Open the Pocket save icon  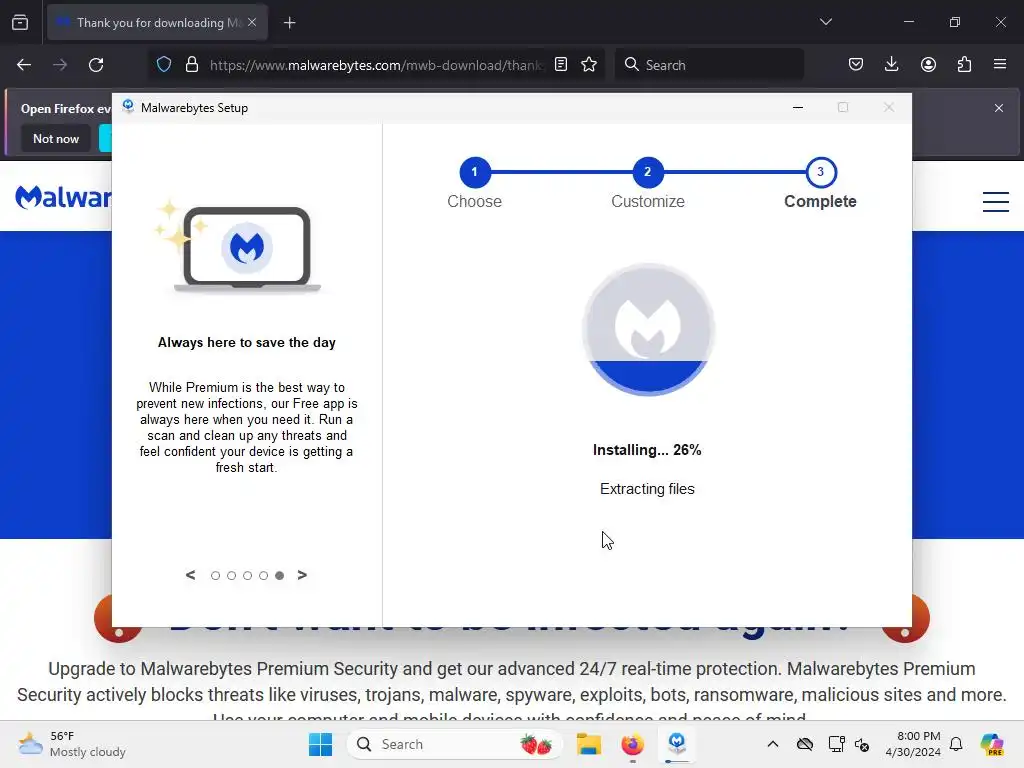click(x=856, y=64)
